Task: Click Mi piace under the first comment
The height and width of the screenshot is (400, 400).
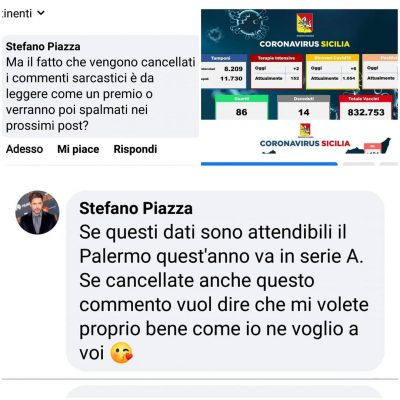Action: point(78,149)
